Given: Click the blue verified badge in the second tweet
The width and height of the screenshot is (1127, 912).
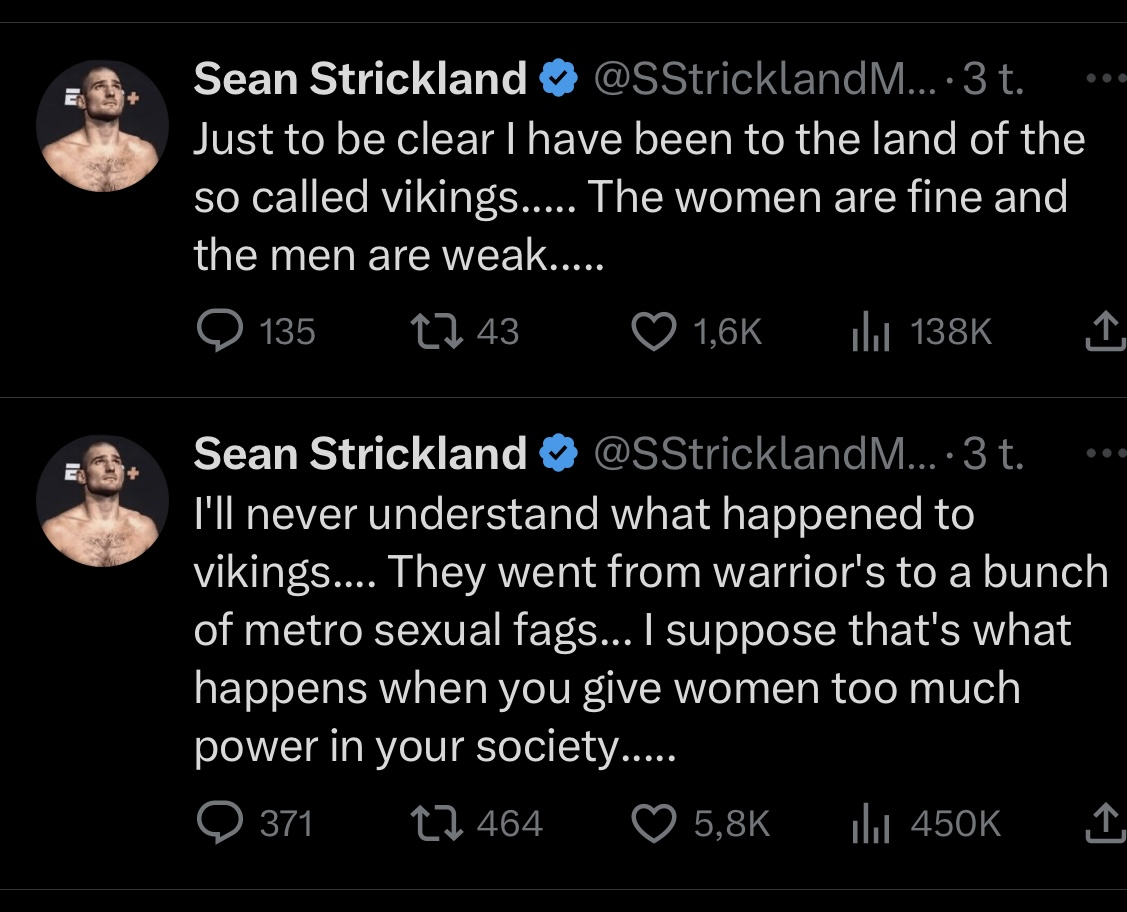Looking at the screenshot, I should point(558,455).
